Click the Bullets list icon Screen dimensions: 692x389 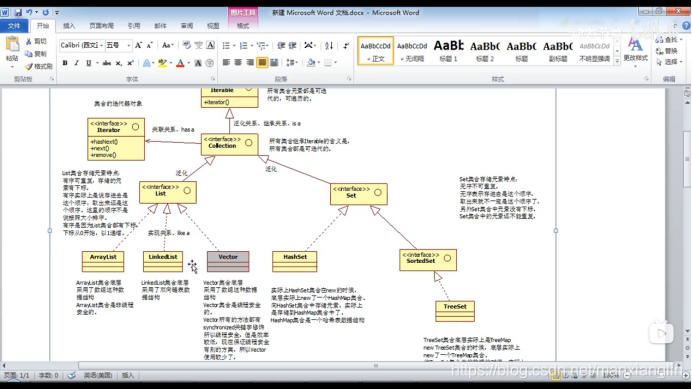pyautogui.click(x=226, y=45)
